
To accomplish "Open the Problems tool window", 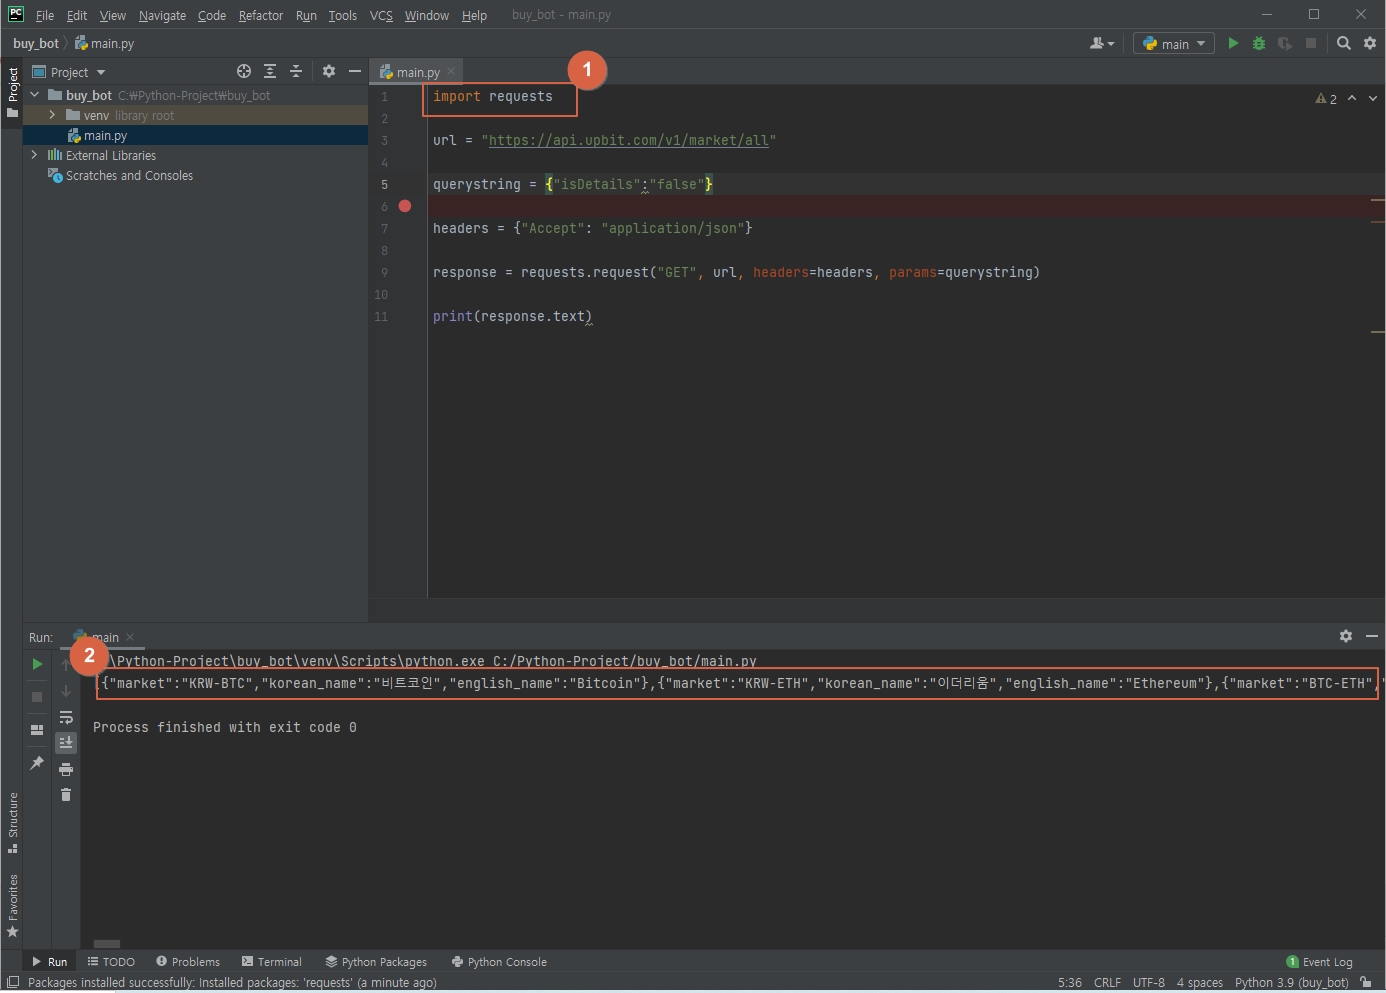I will click(188, 962).
